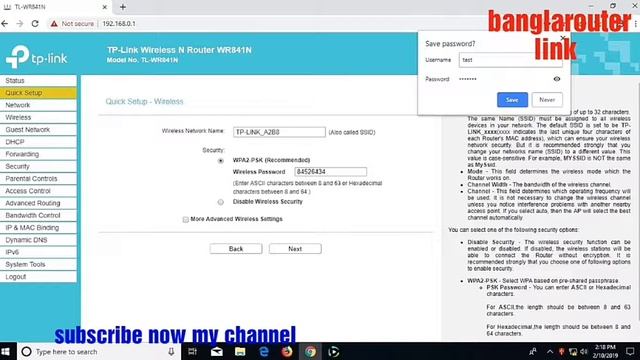Open the Wireless menu item
The image size is (640, 360).
point(38,117)
